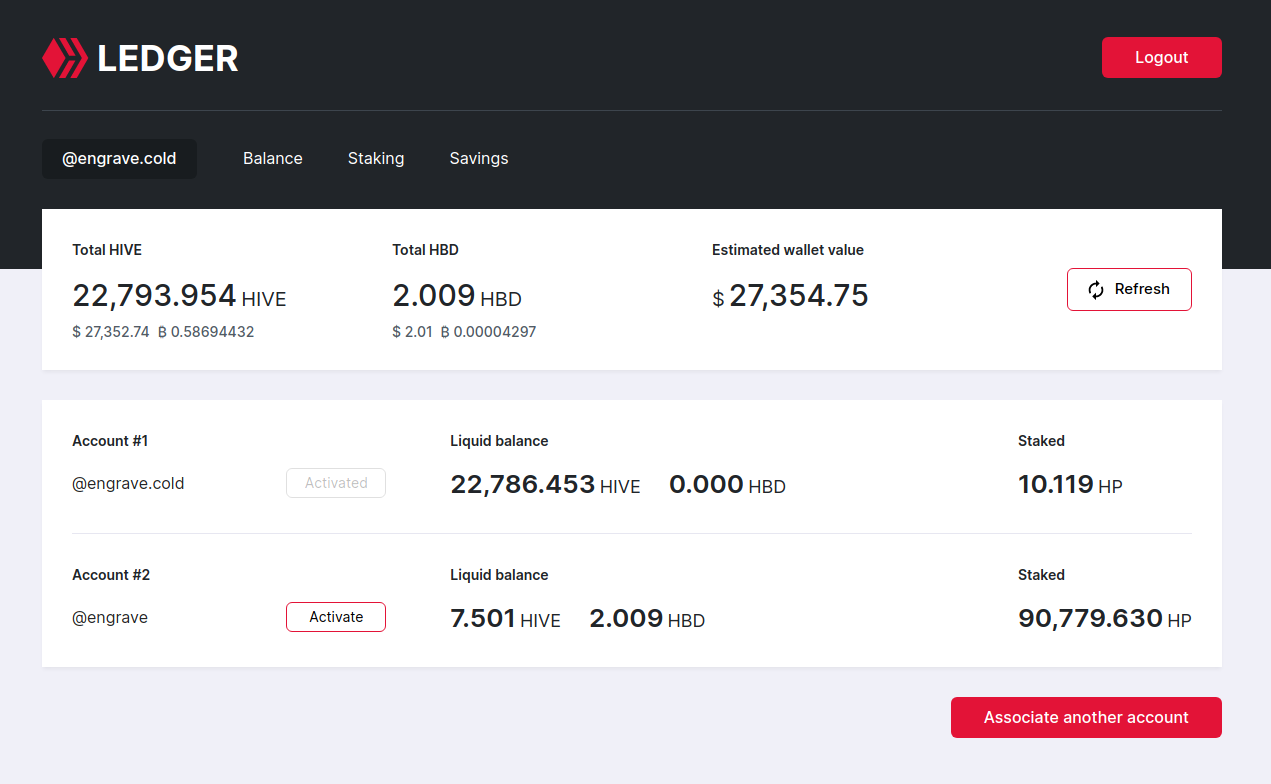Click the disabled Activated button for @engrave.cold
Viewport: 1271px width, 784px height.
tap(336, 483)
